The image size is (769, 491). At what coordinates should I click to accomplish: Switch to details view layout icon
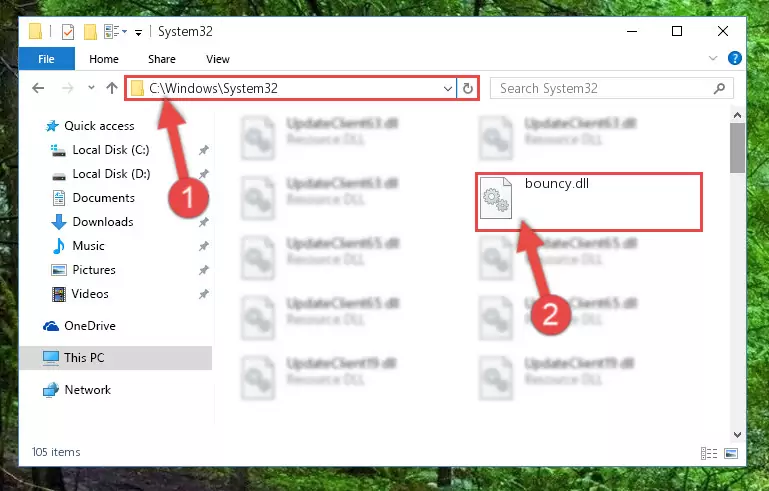click(x=709, y=453)
